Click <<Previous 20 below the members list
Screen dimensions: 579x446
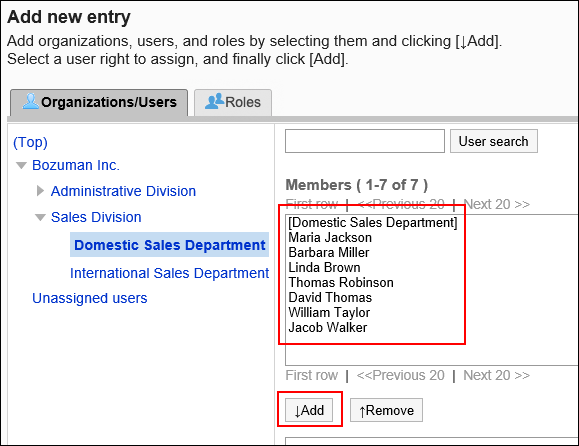[400, 375]
